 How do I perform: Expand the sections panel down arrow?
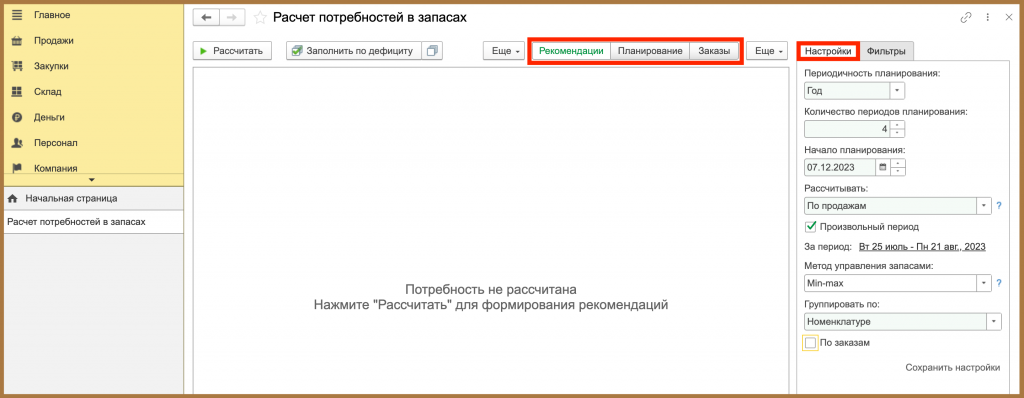pos(91,180)
